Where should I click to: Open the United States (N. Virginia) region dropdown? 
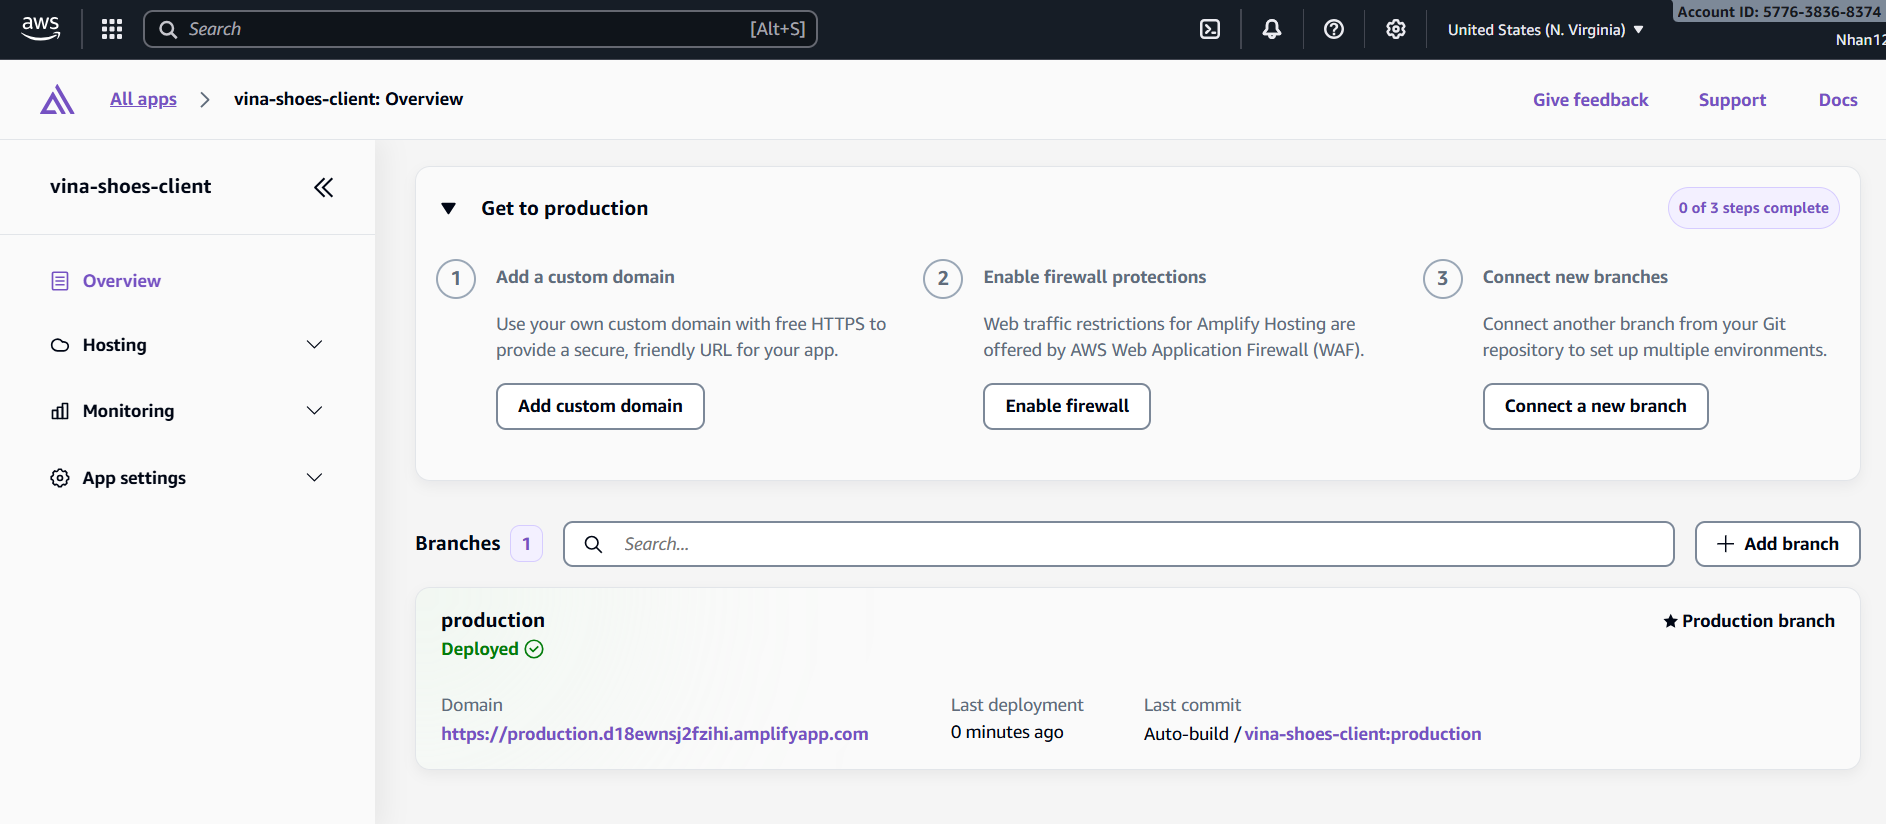coord(1545,30)
